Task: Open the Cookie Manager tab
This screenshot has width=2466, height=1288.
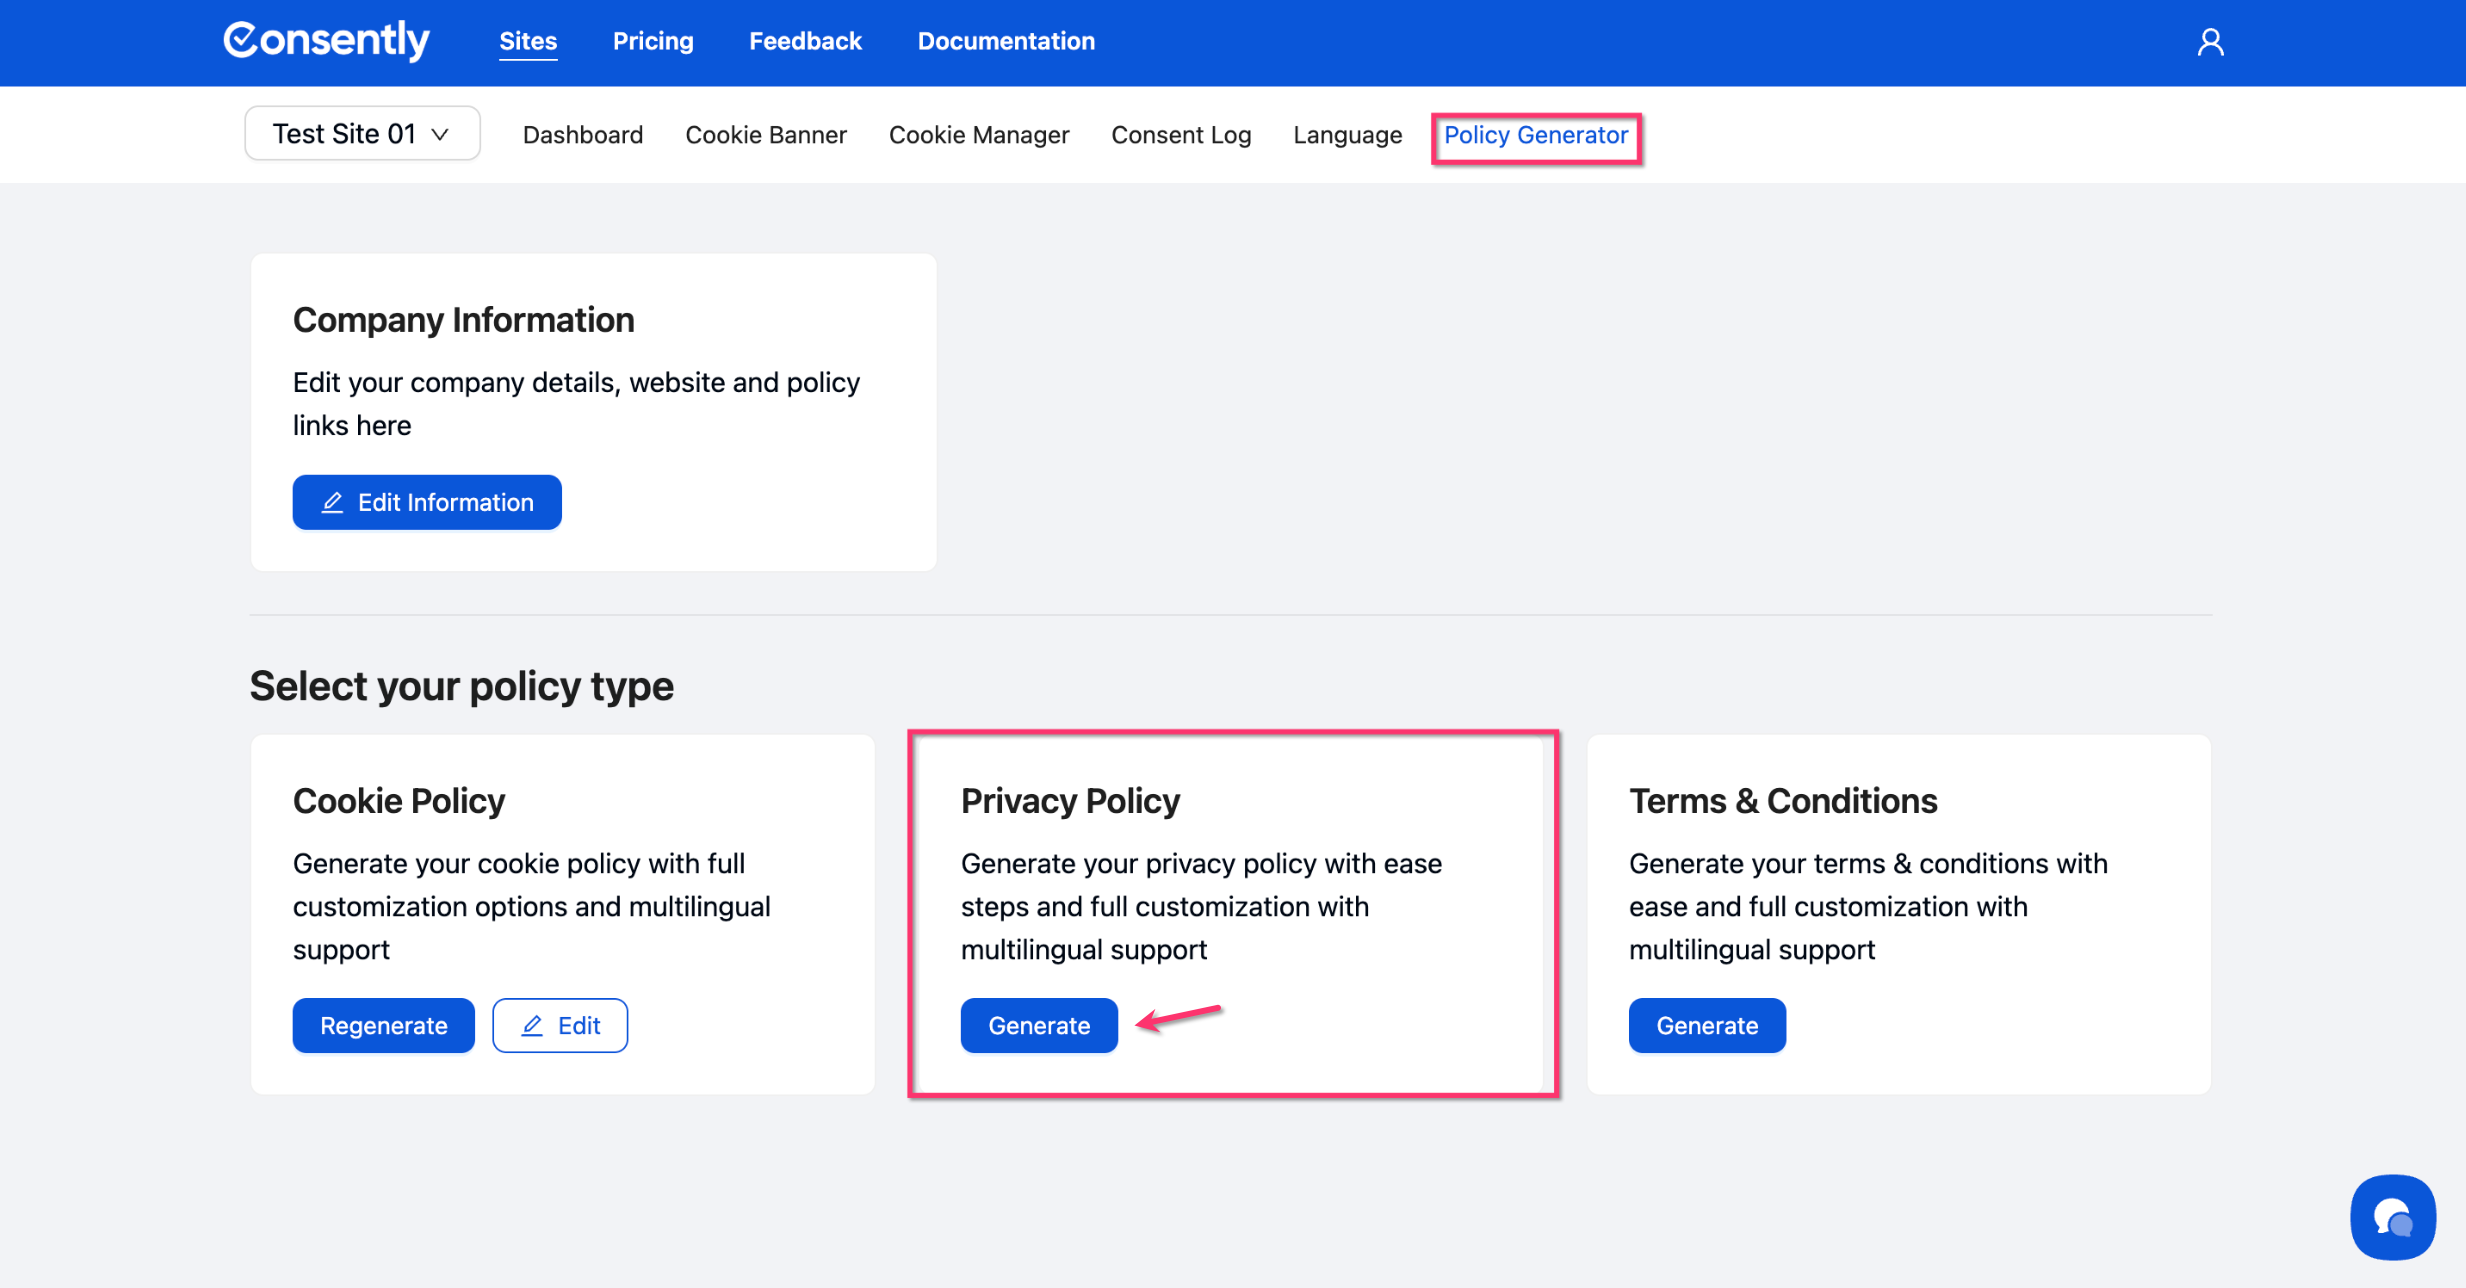Action: pos(979,135)
